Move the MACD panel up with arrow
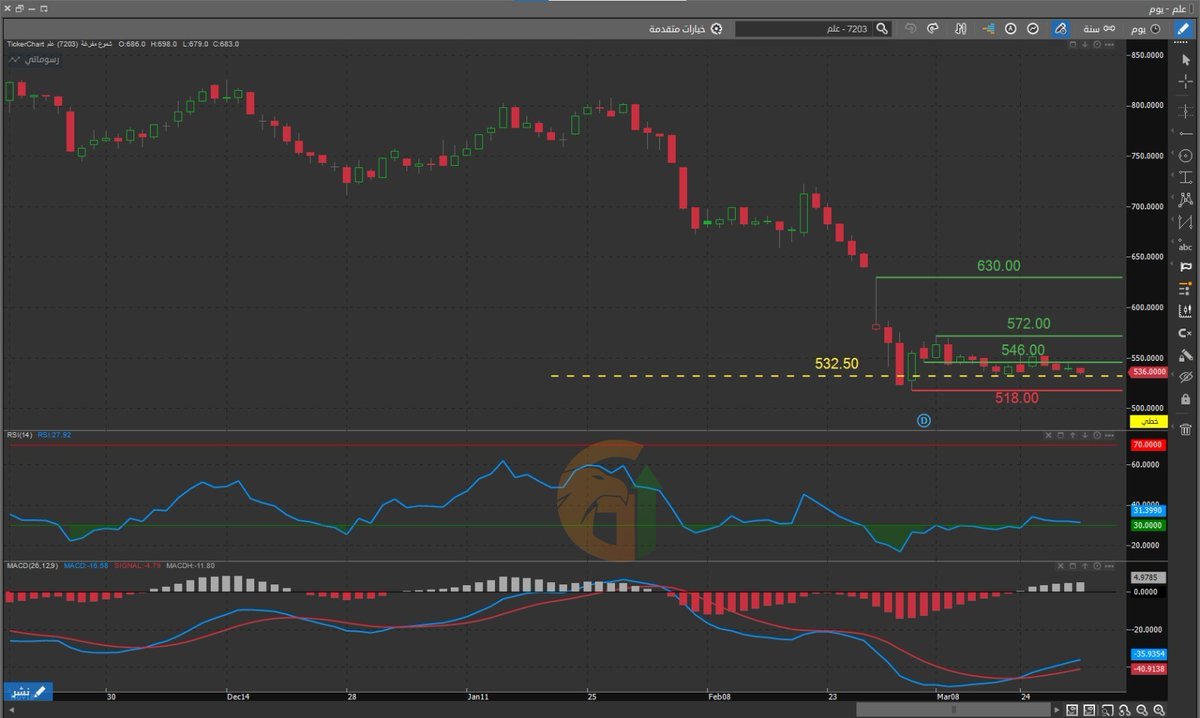 [x=1085, y=566]
